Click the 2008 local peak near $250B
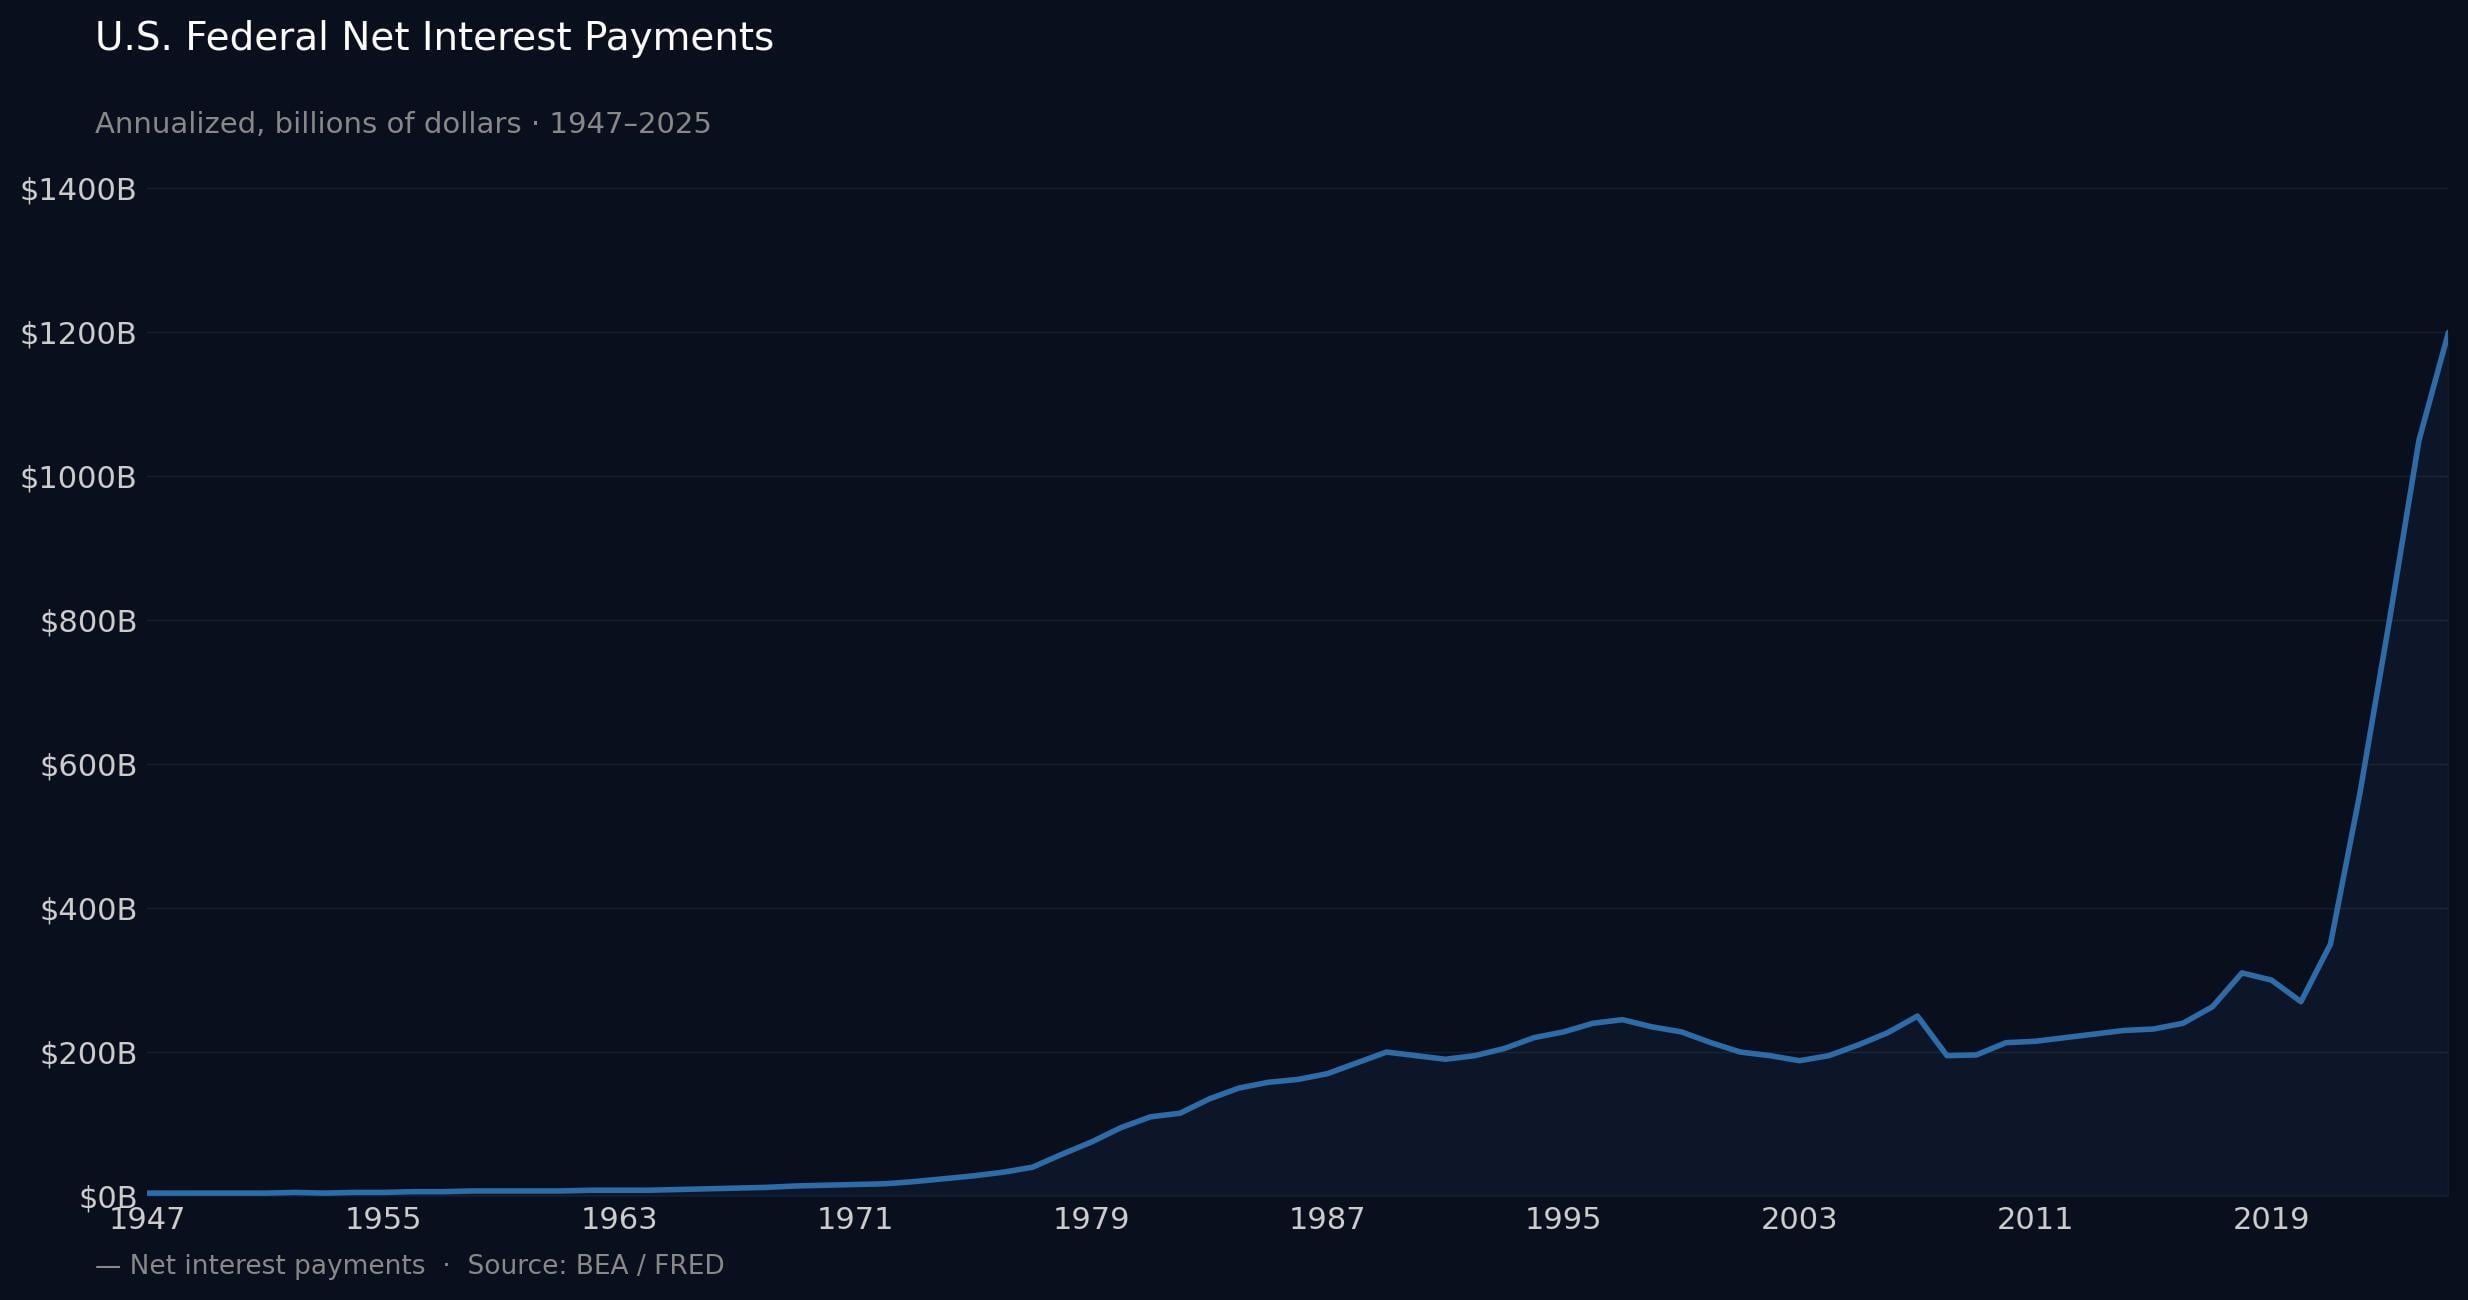 (x=1916, y=1016)
